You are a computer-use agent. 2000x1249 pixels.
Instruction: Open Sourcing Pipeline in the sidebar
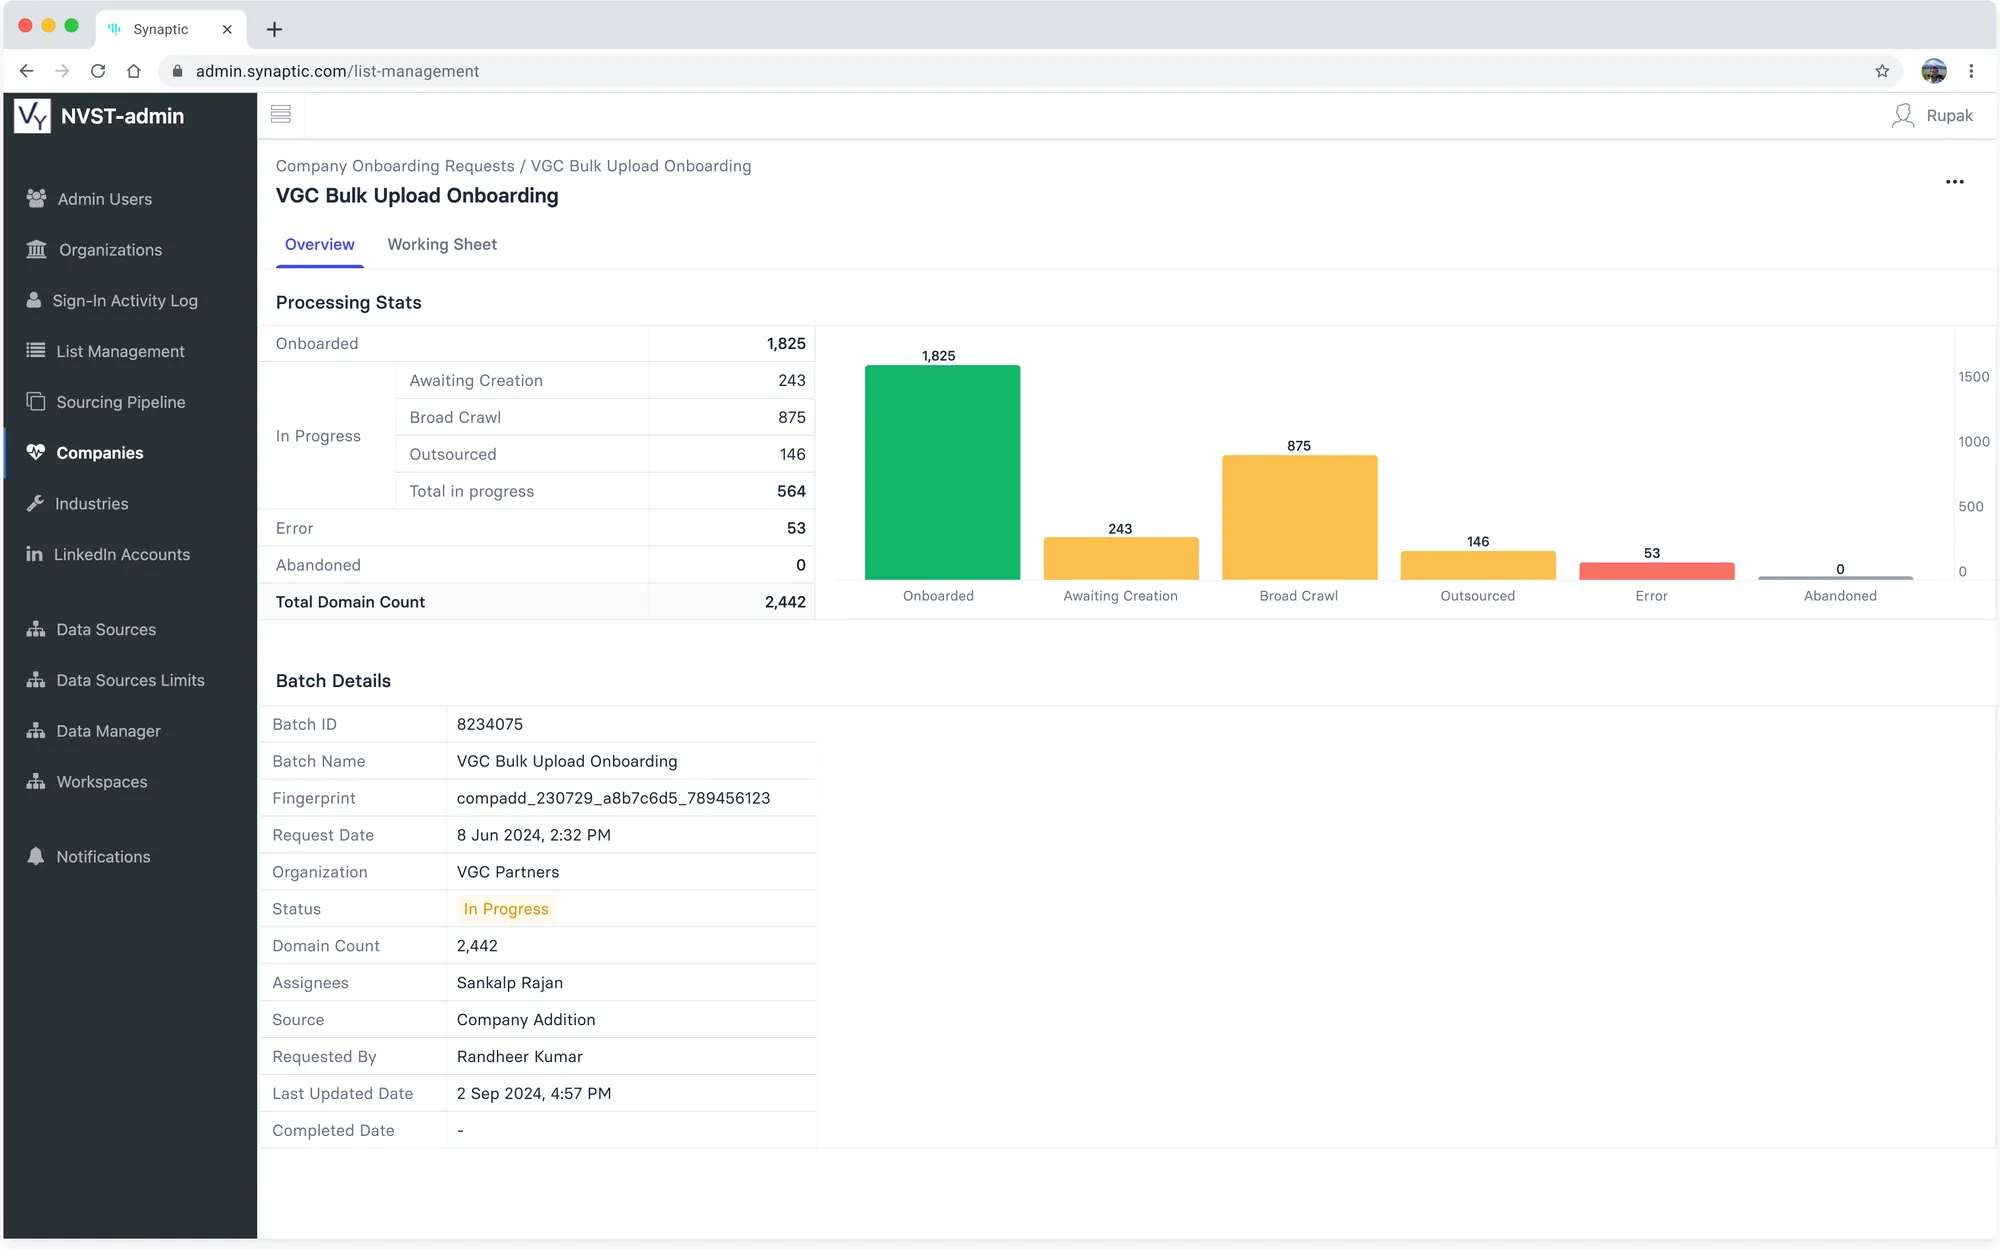130,402
